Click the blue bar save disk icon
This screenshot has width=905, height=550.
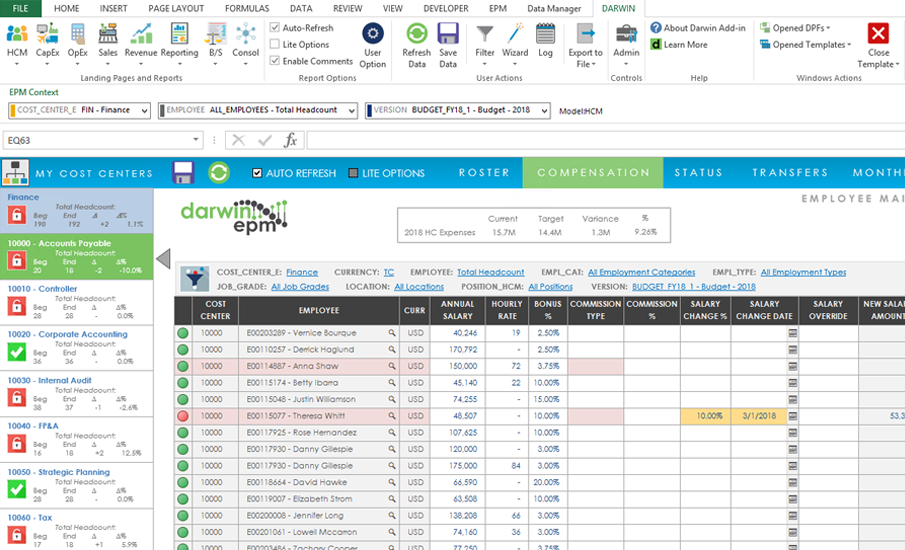pyautogui.click(x=183, y=173)
